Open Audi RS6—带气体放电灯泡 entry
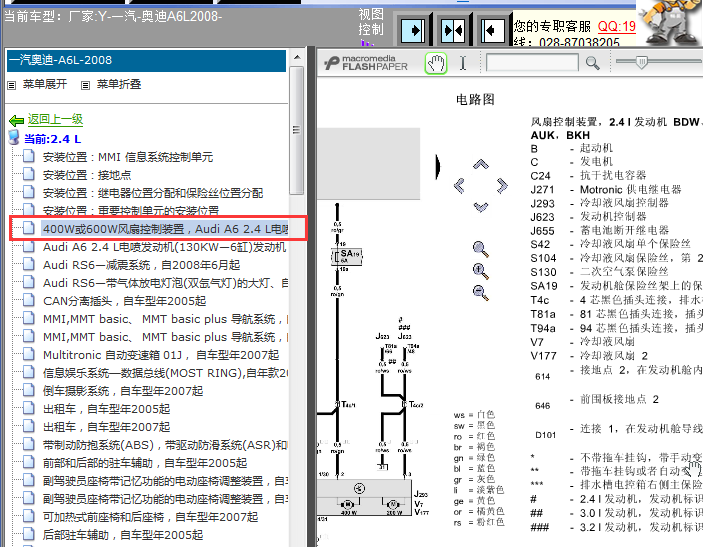The height and width of the screenshot is (547, 703). tap(165, 283)
